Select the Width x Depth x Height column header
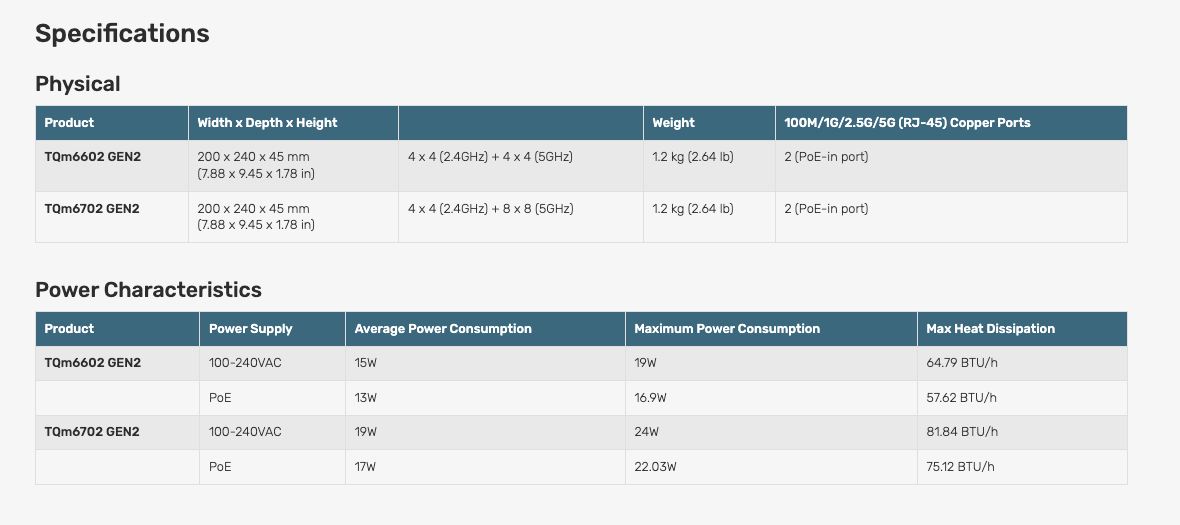This screenshot has width=1180, height=525. [x=267, y=123]
